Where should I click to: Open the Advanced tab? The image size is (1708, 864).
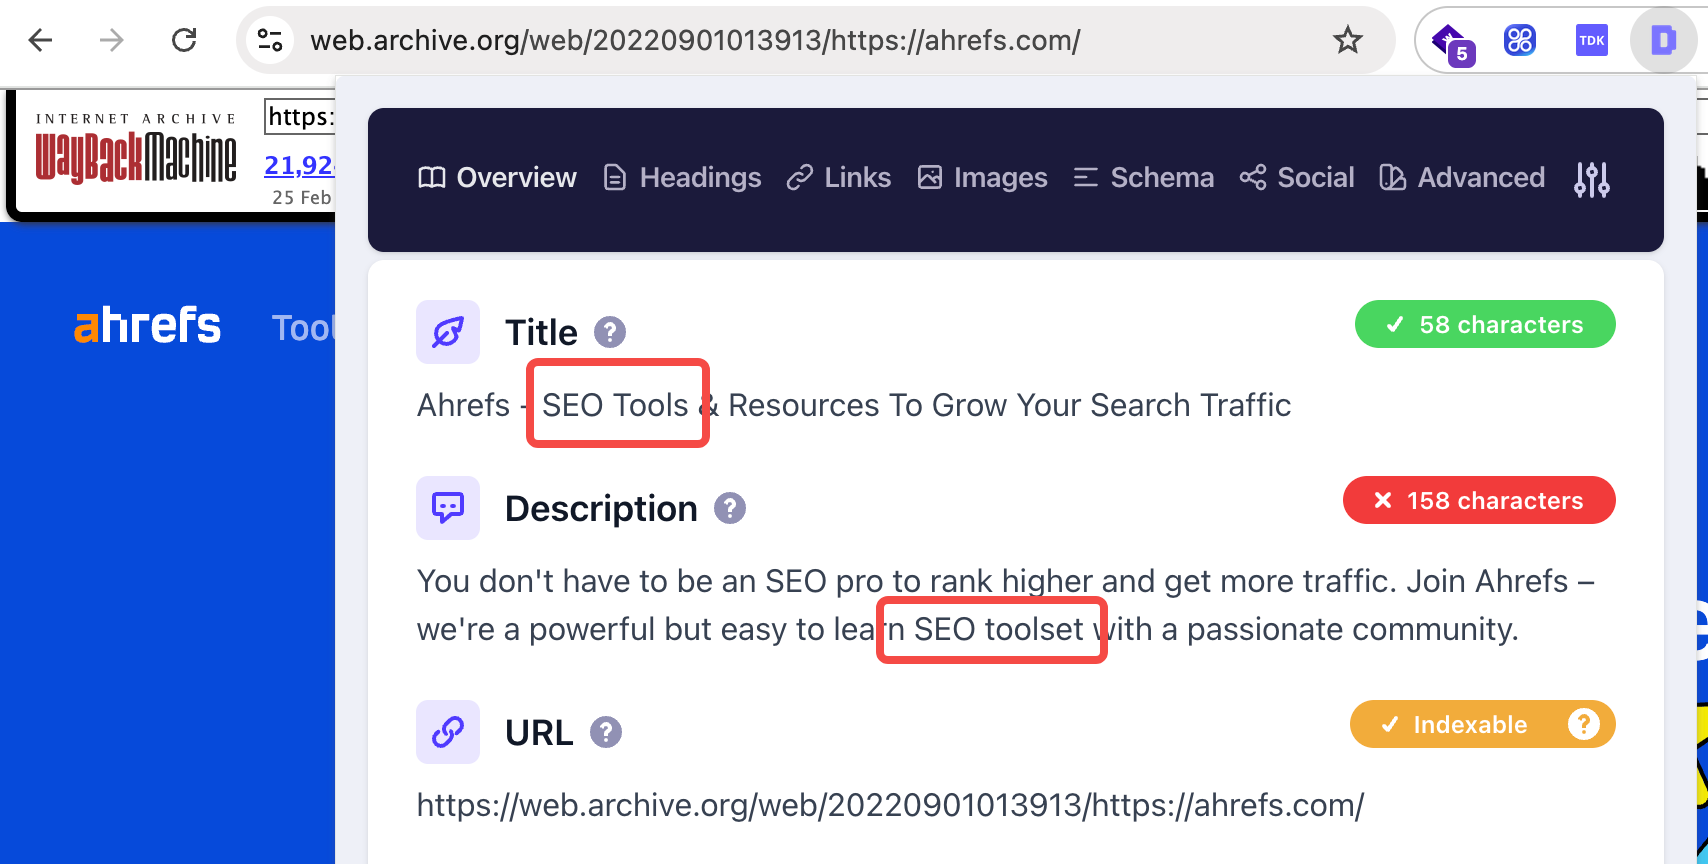tap(1463, 178)
